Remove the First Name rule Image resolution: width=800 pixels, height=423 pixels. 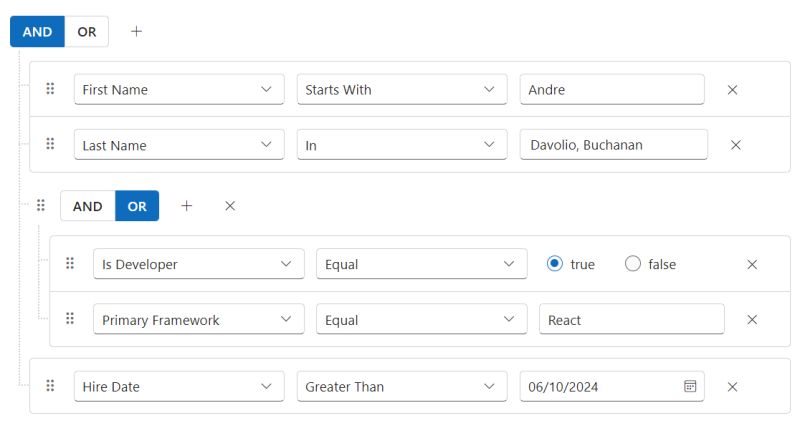point(732,90)
